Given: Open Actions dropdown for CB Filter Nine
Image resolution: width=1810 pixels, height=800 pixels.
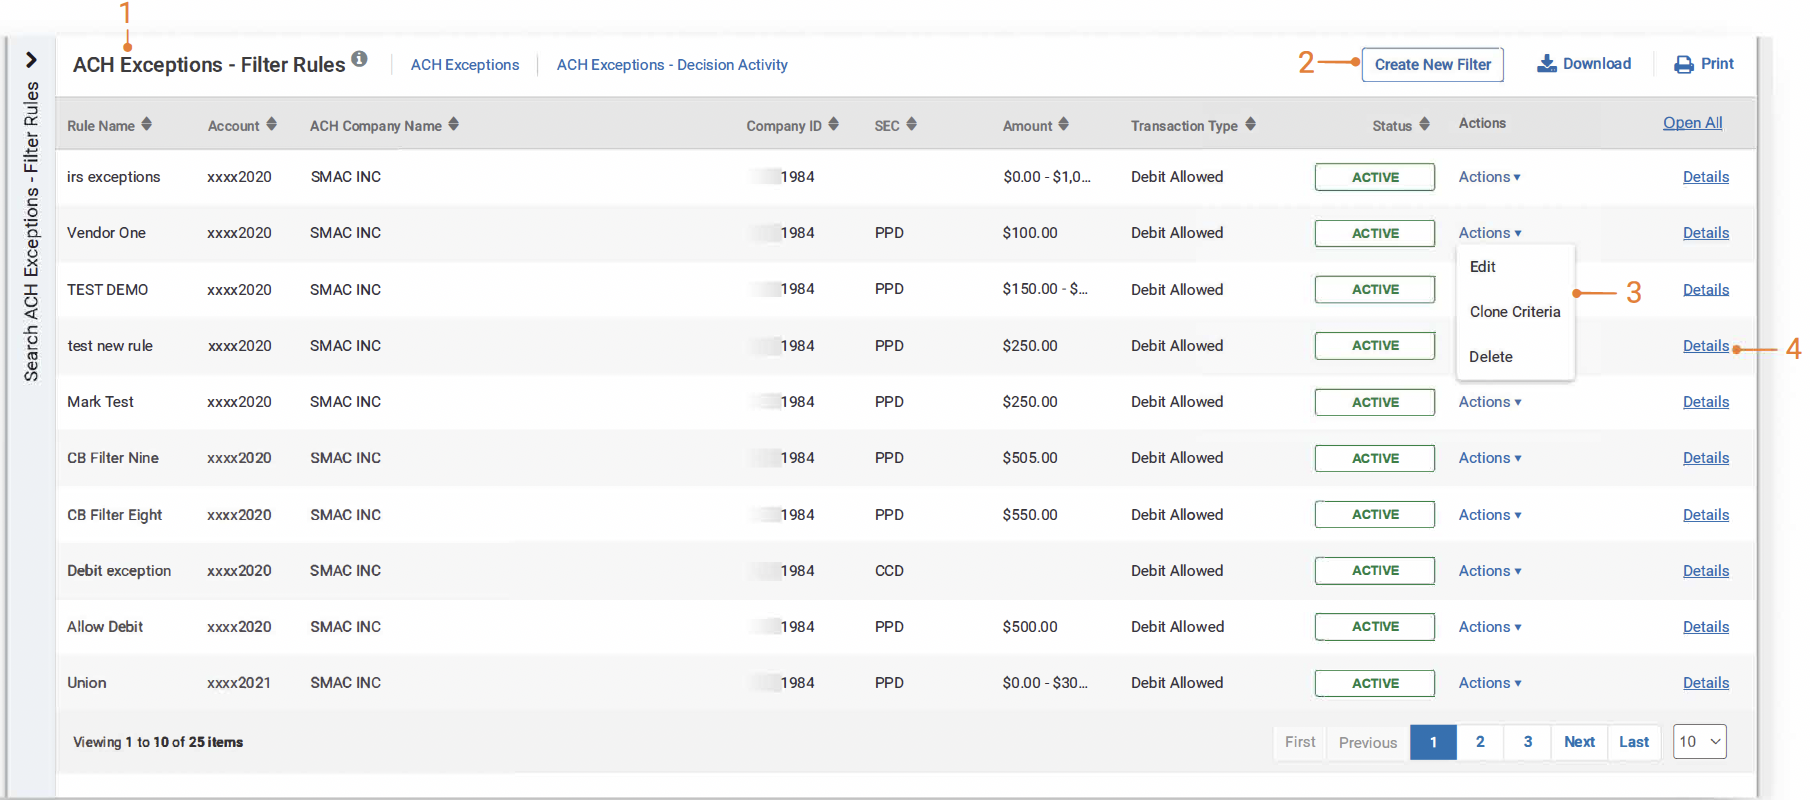Looking at the screenshot, I should 1489,458.
